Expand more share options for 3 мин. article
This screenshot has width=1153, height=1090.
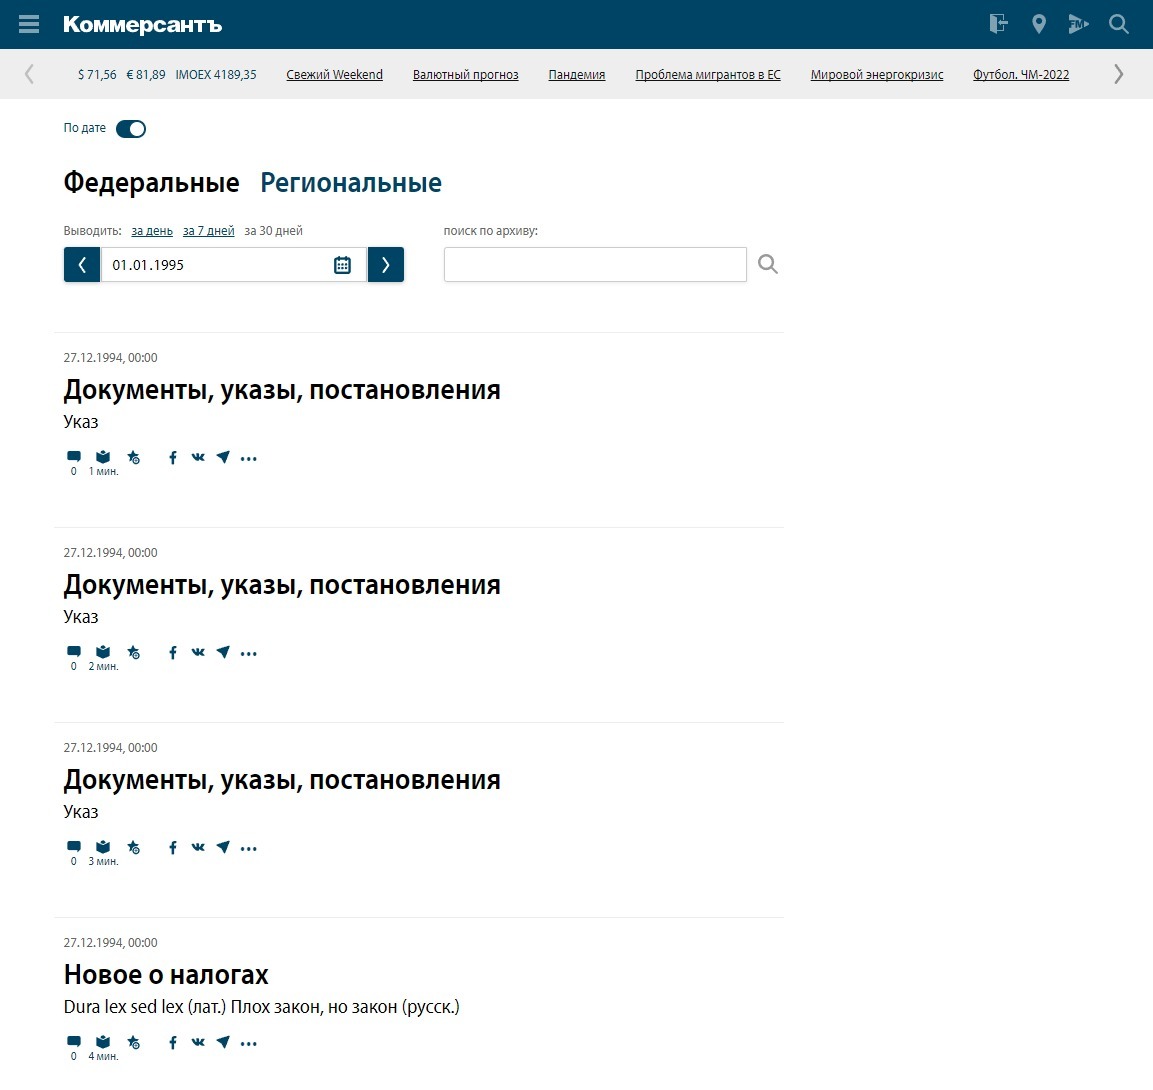(249, 848)
